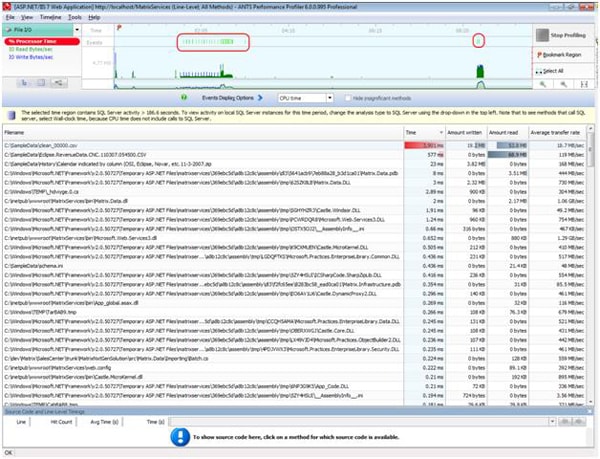Click the red bookmark flag on timeline
The height and width of the screenshot is (459, 600).
point(119,28)
